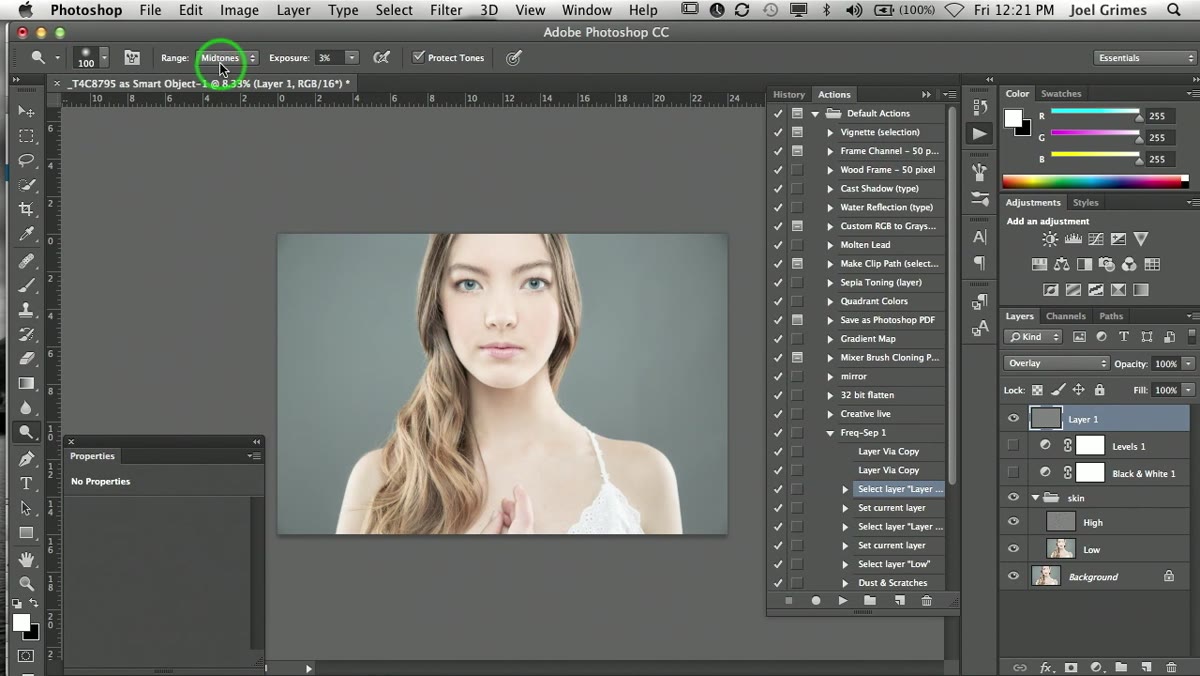Image resolution: width=1200 pixels, height=676 pixels.
Task: Uncheck the Protect Tones checkbox
Action: point(419,58)
